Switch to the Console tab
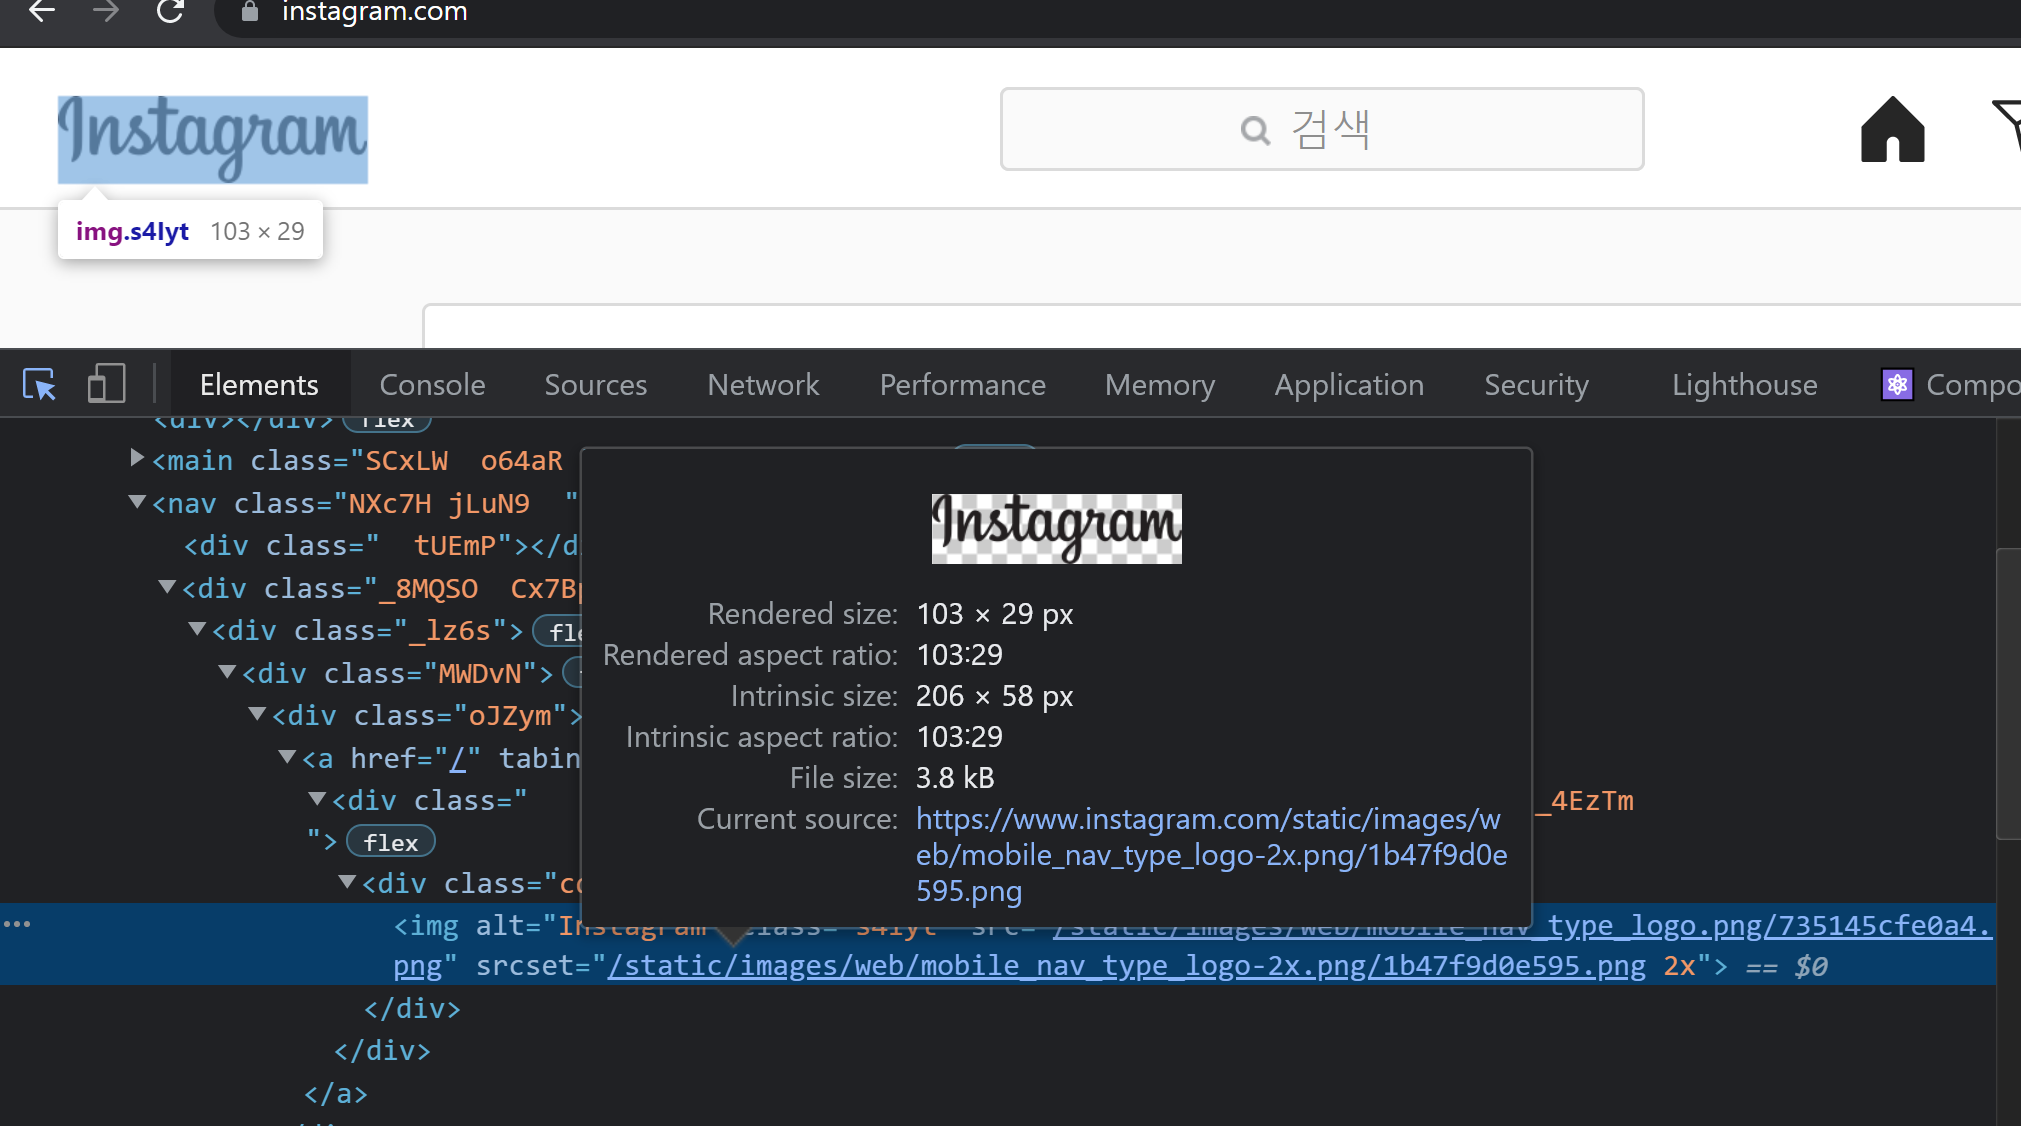Viewport: 2021px width, 1126px height. click(x=432, y=384)
